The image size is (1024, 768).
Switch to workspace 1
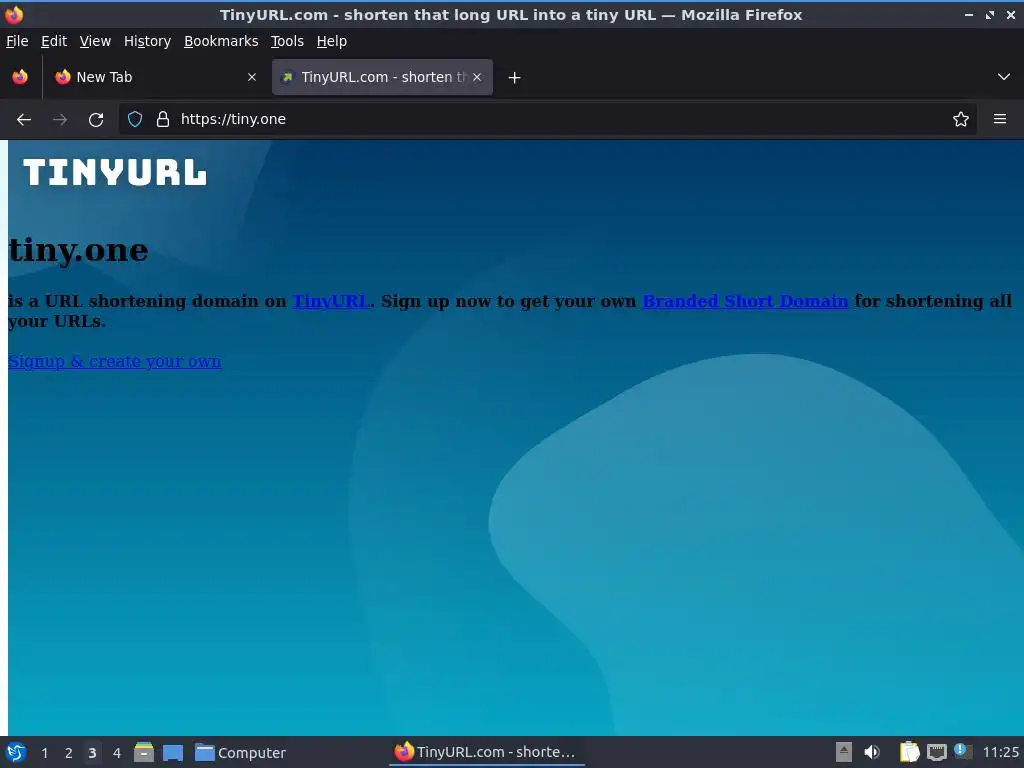[44, 753]
